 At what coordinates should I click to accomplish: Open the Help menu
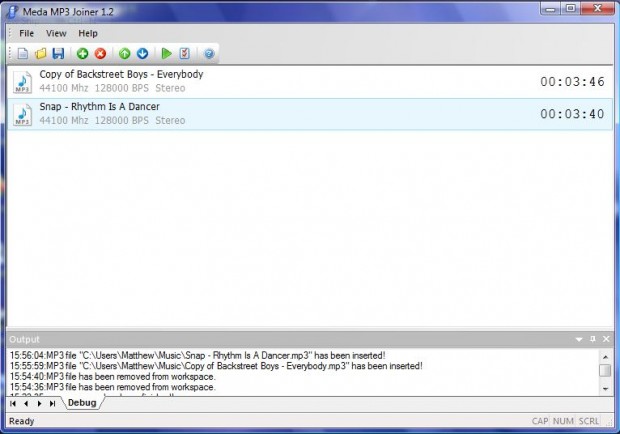point(88,33)
